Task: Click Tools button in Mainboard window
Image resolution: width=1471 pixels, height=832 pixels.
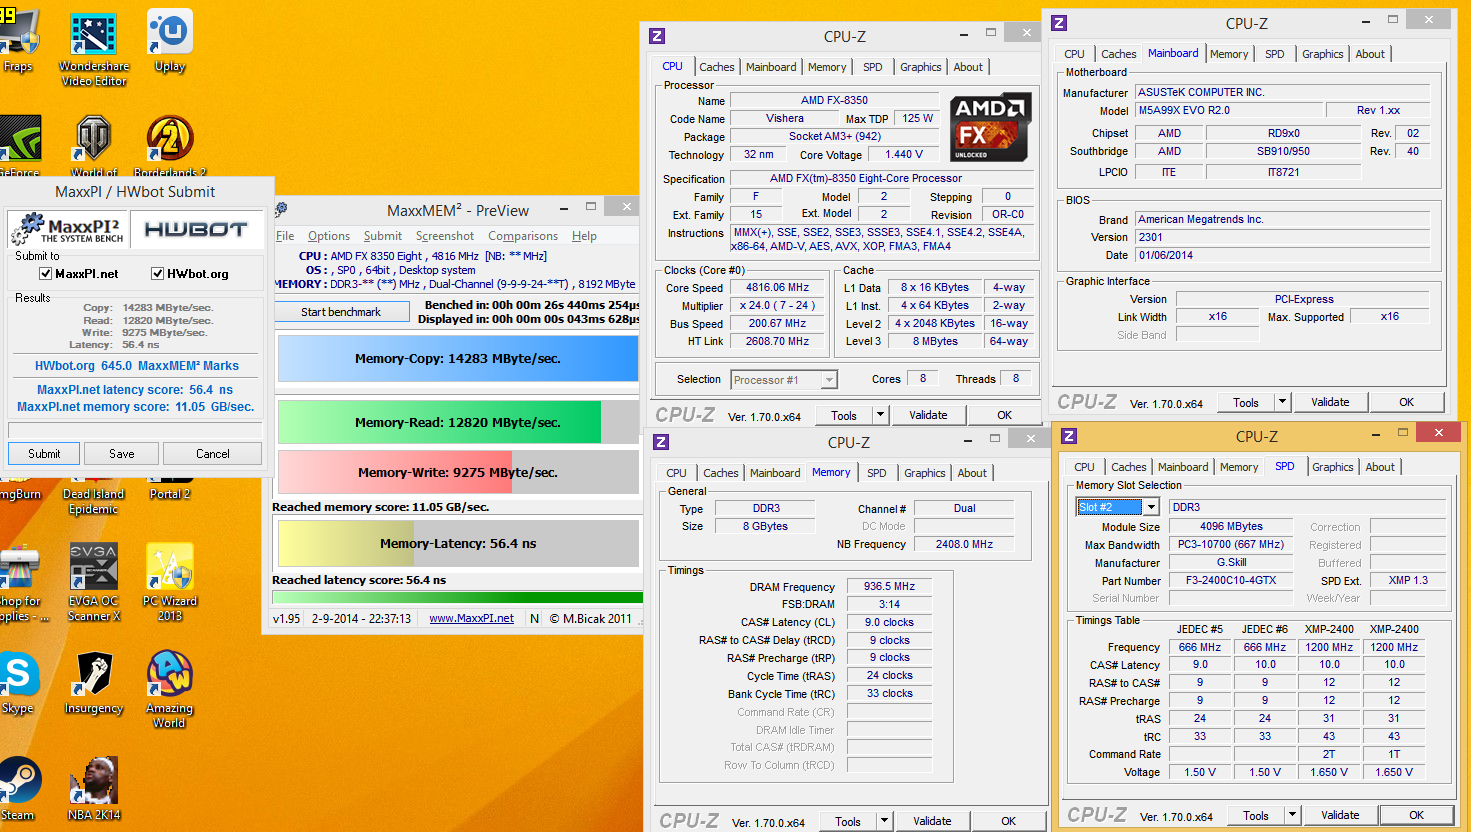Action: 1246,402
